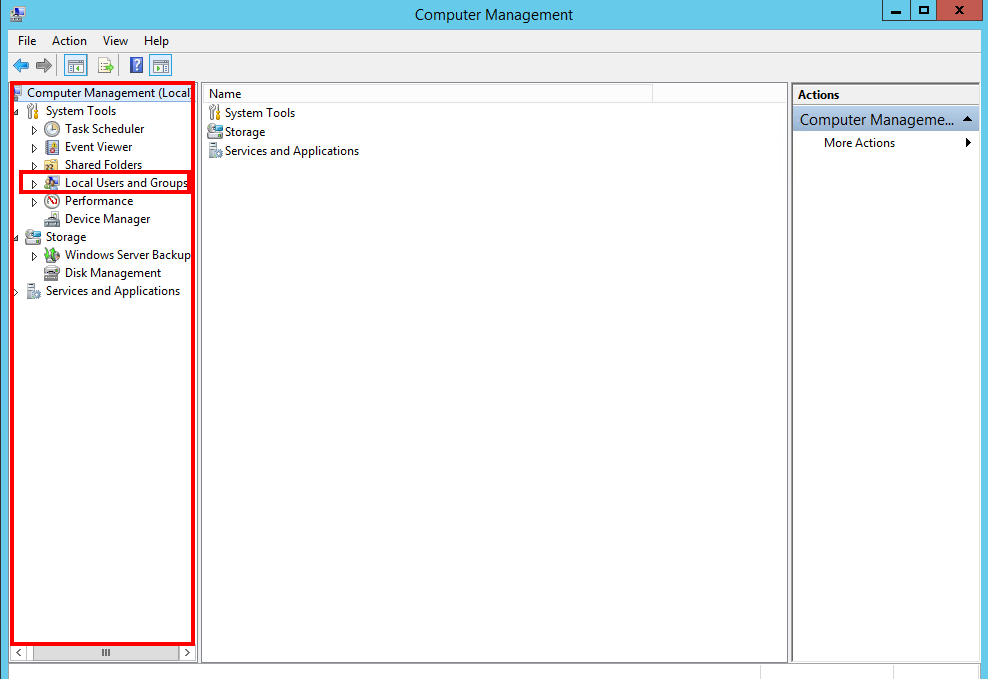The width and height of the screenshot is (988, 679).
Task: Select Task Scheduler in the tree
Action: coord(104,129)
